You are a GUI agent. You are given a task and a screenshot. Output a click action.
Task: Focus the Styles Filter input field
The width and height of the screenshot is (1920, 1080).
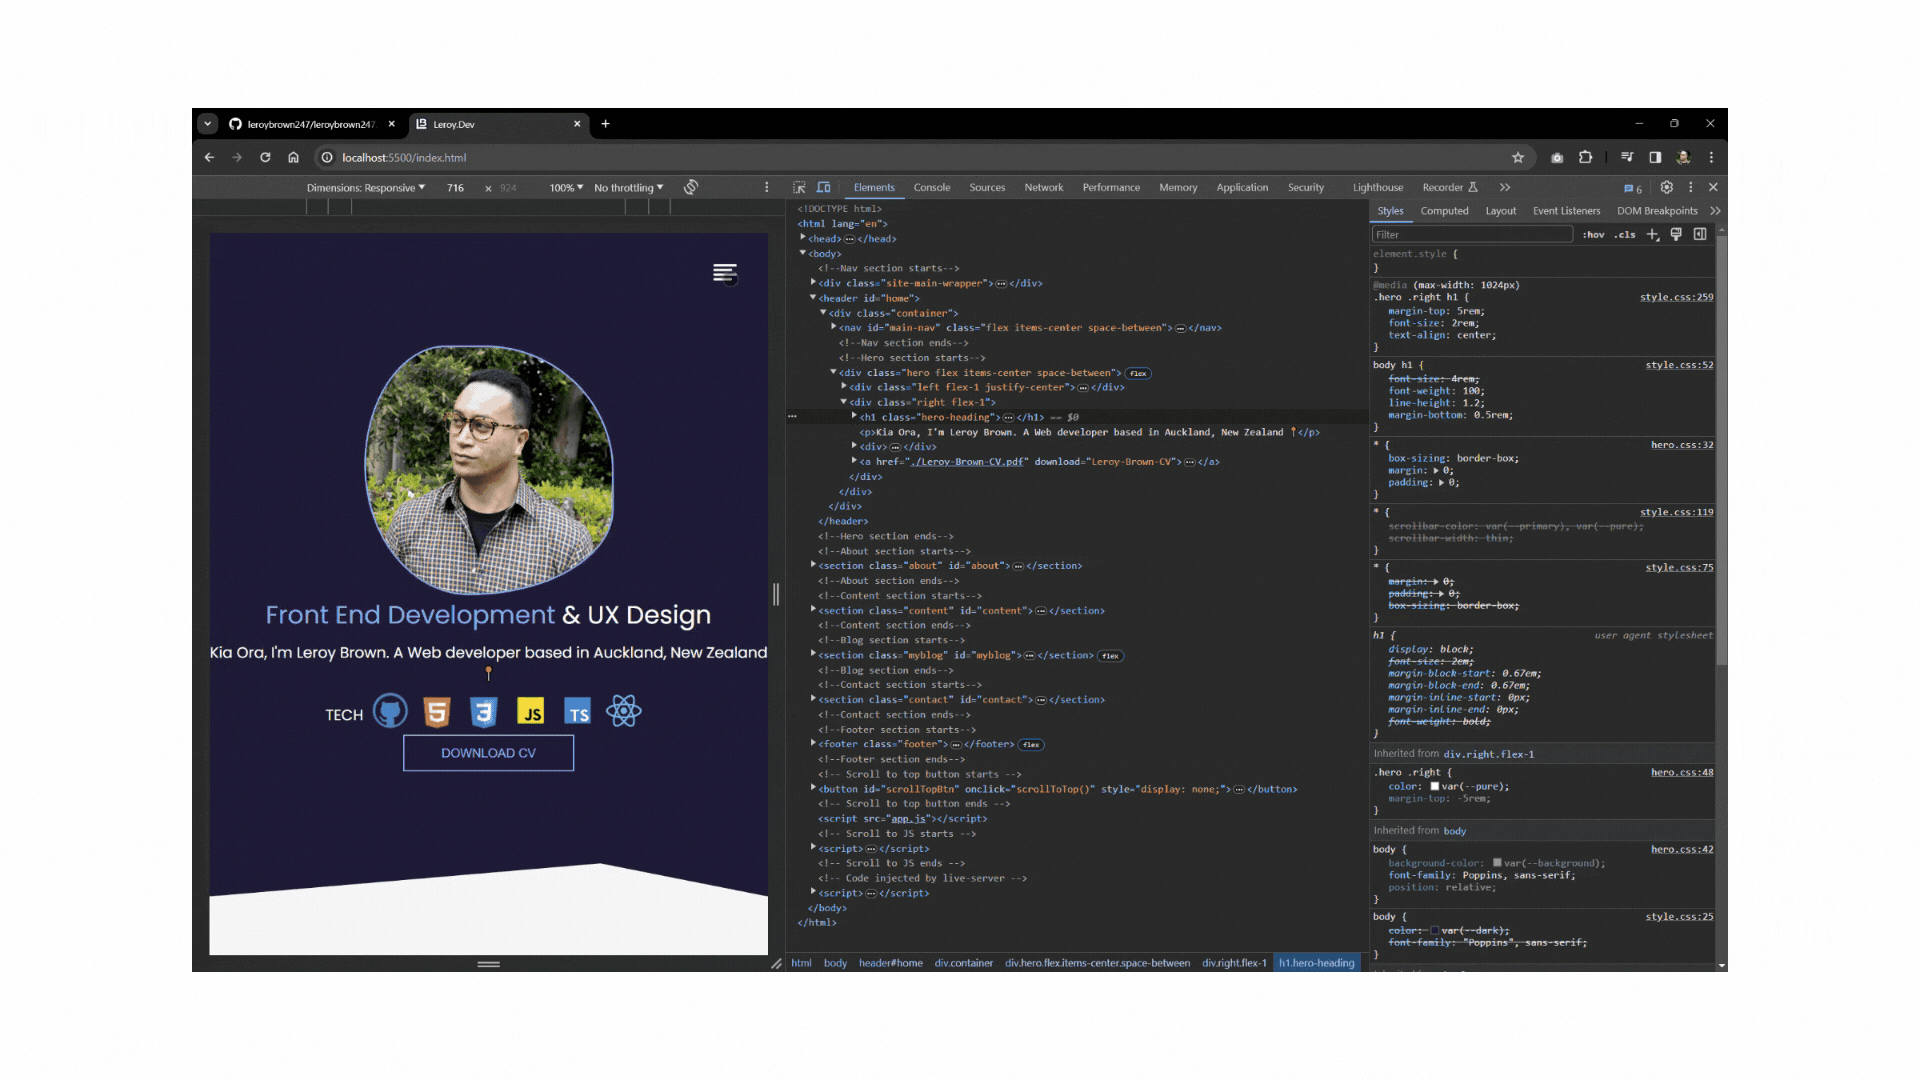pyautogui.click(x=1472, y=234)
